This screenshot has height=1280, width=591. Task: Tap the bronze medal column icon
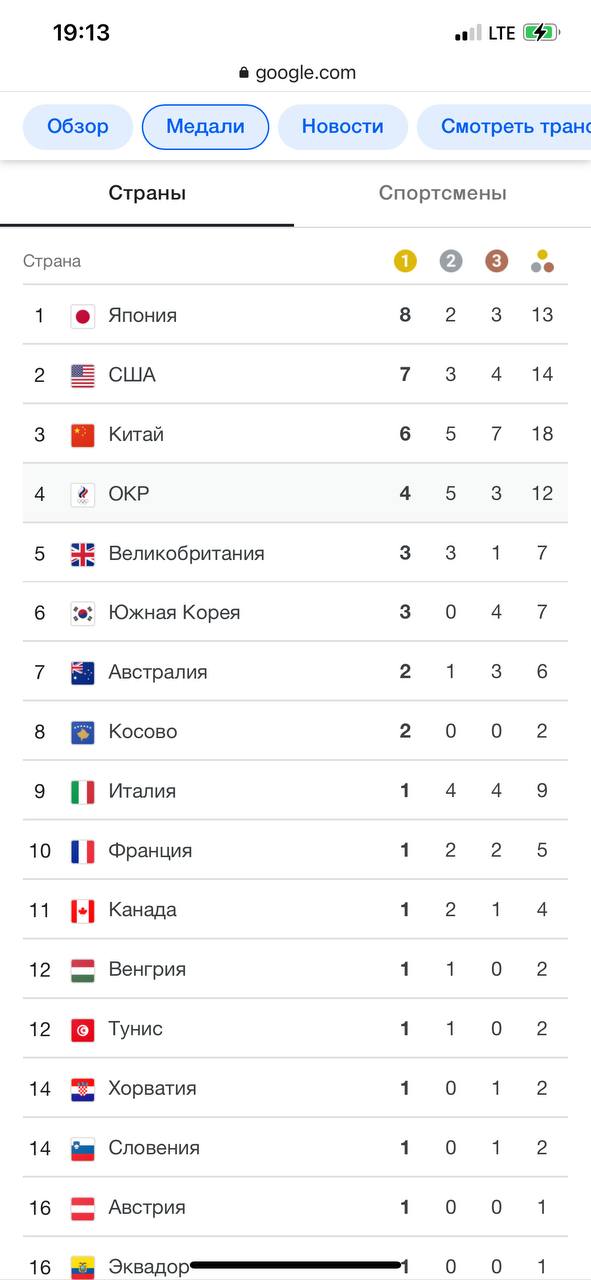[497, 261]
